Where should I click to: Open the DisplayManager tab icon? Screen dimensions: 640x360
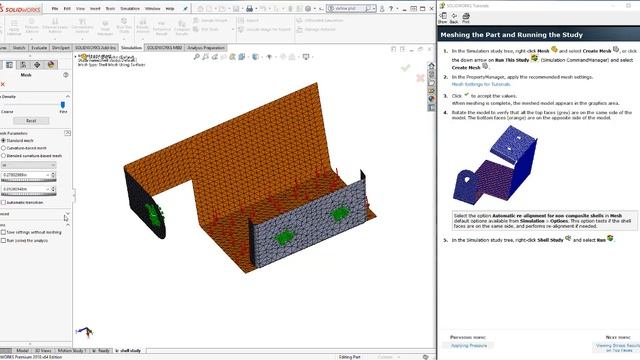[51, 65]
